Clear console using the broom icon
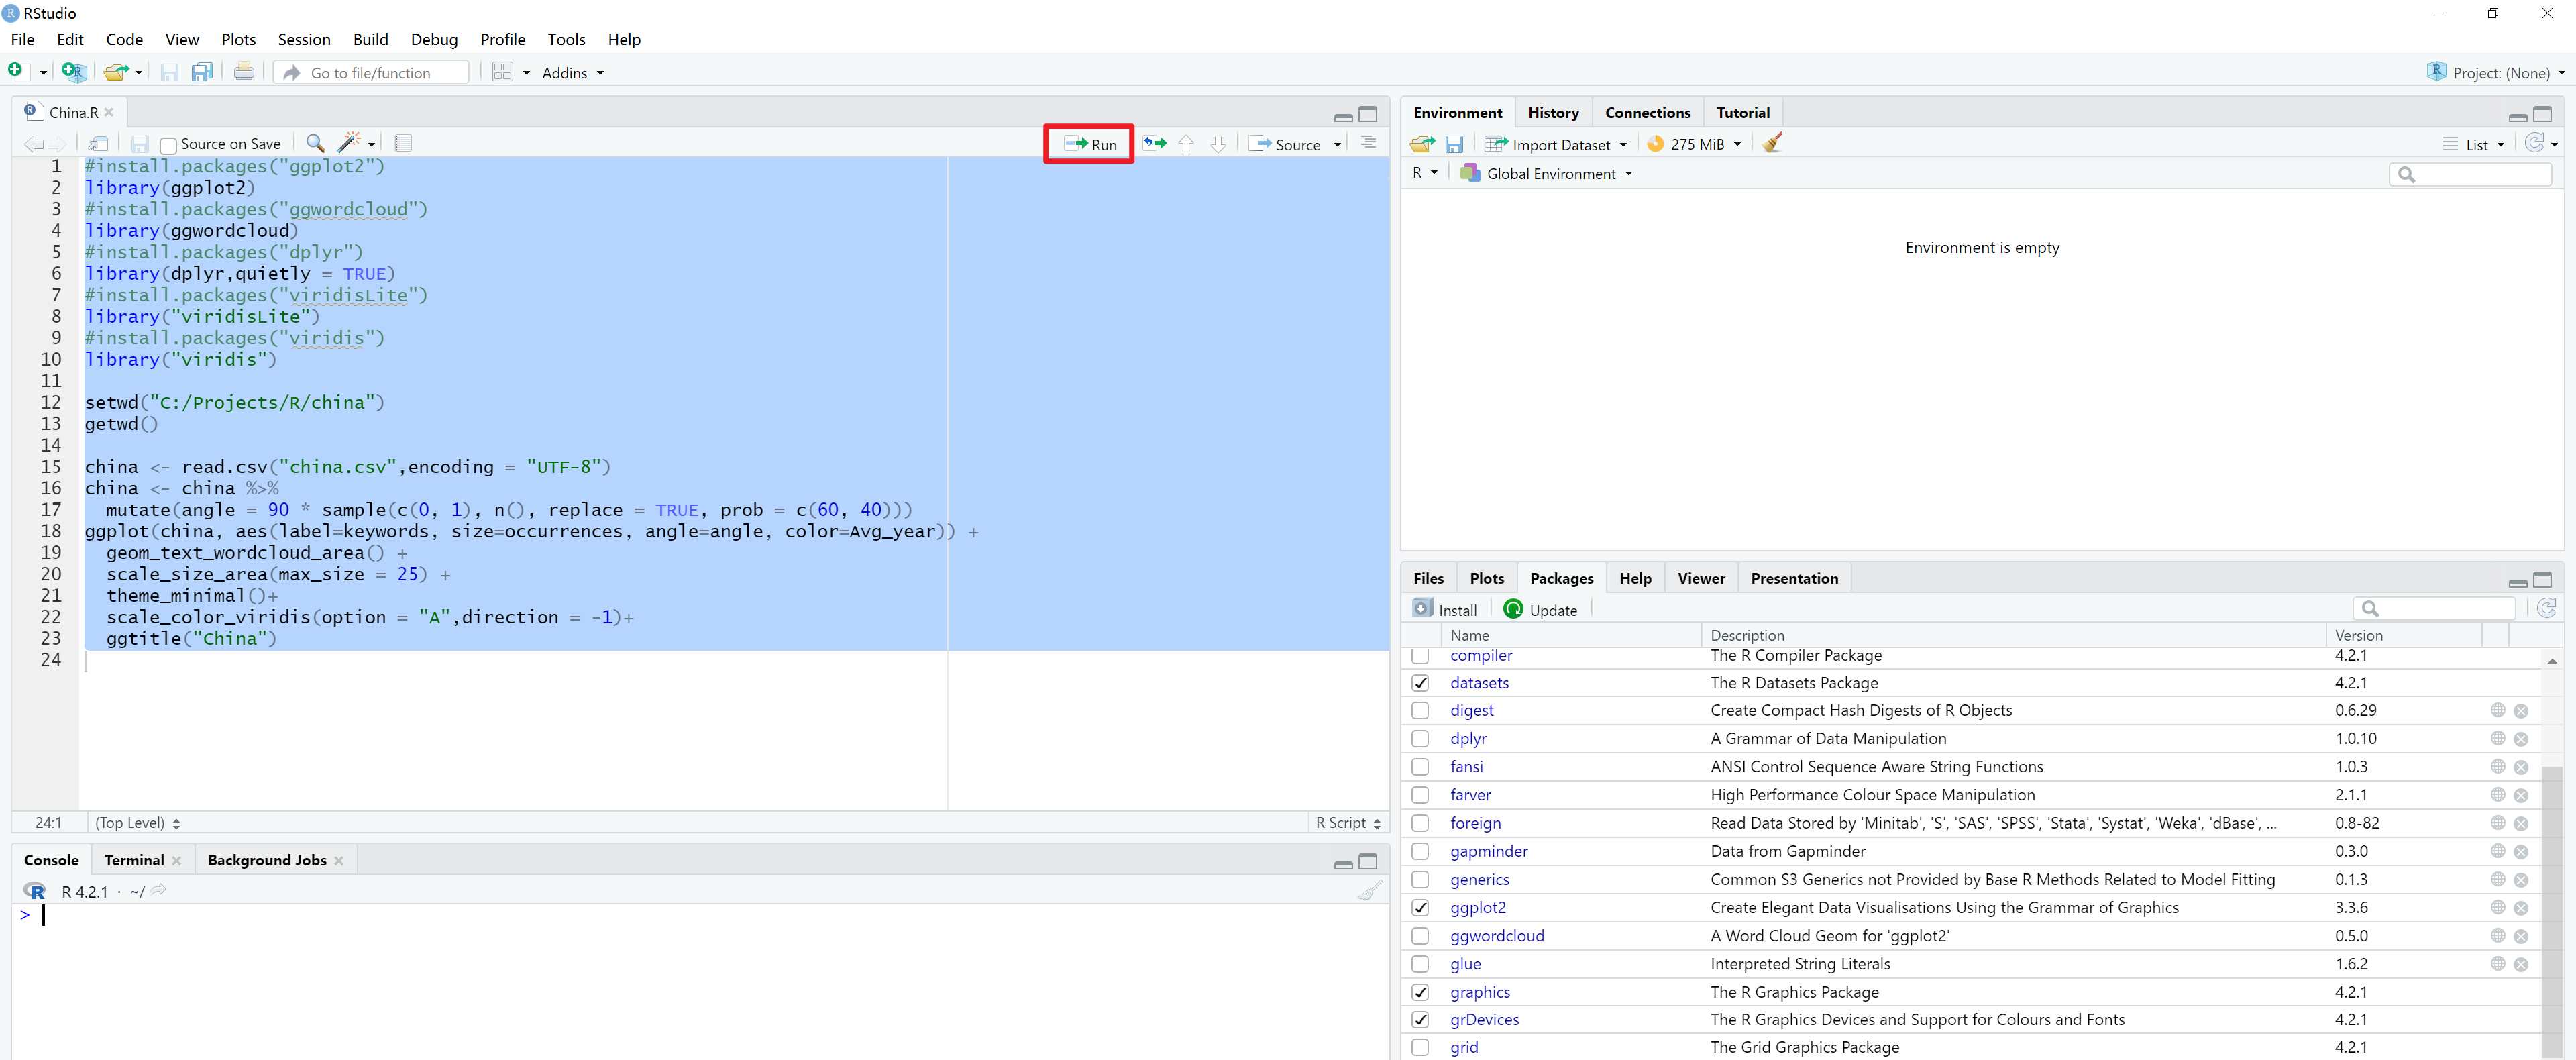Screen dimensions: 2576x1060 [x=1369, y=890]
